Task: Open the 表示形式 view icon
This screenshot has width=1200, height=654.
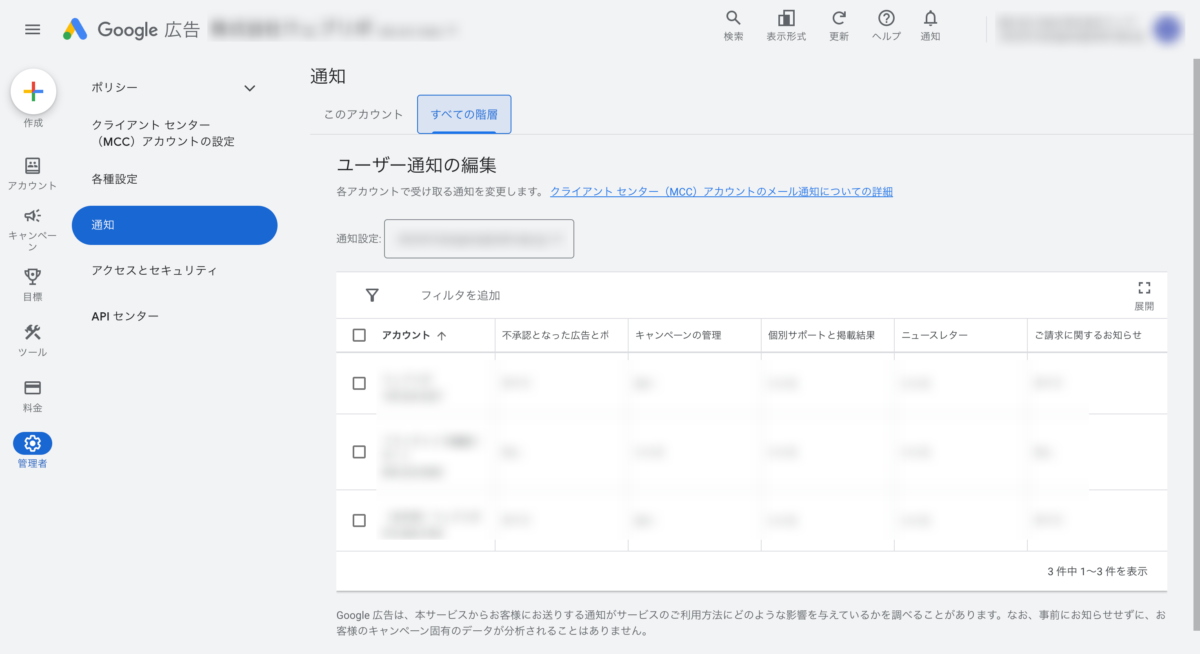Action: click(786, 19)
